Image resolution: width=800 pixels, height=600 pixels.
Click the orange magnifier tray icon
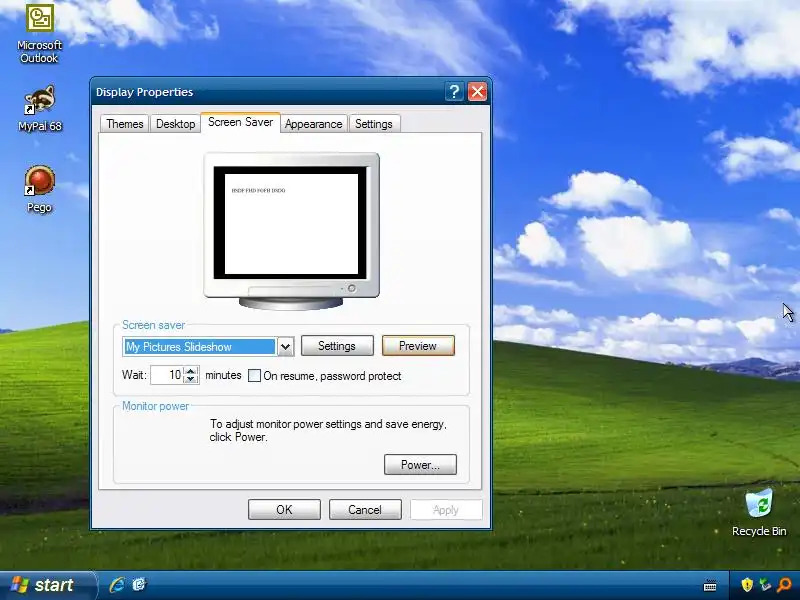784,585
